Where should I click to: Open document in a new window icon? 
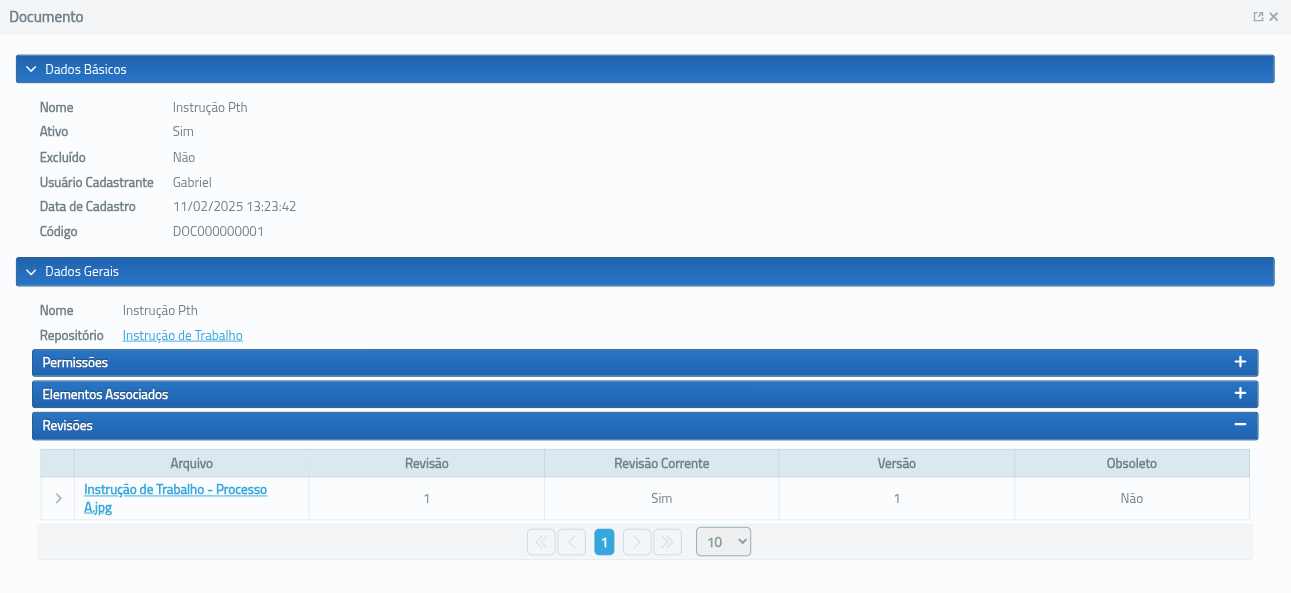click(1258, 17)
